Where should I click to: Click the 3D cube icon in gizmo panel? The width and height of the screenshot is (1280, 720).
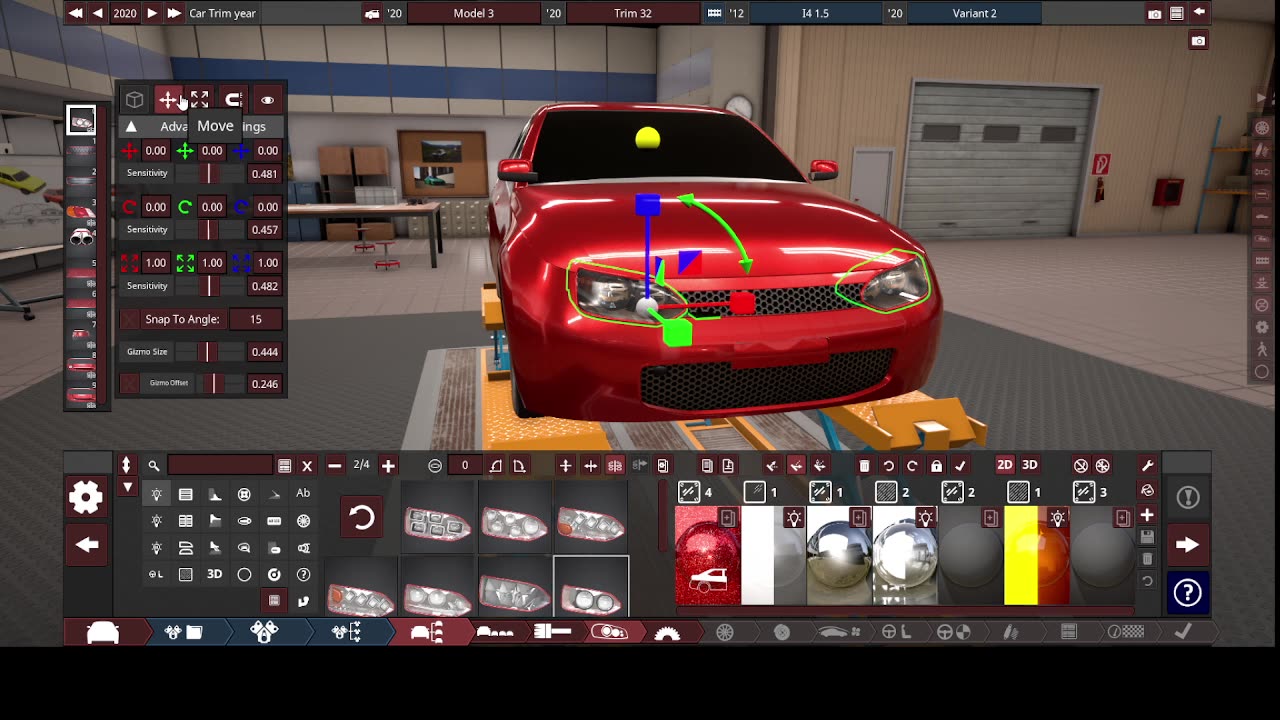click(134, 100)
